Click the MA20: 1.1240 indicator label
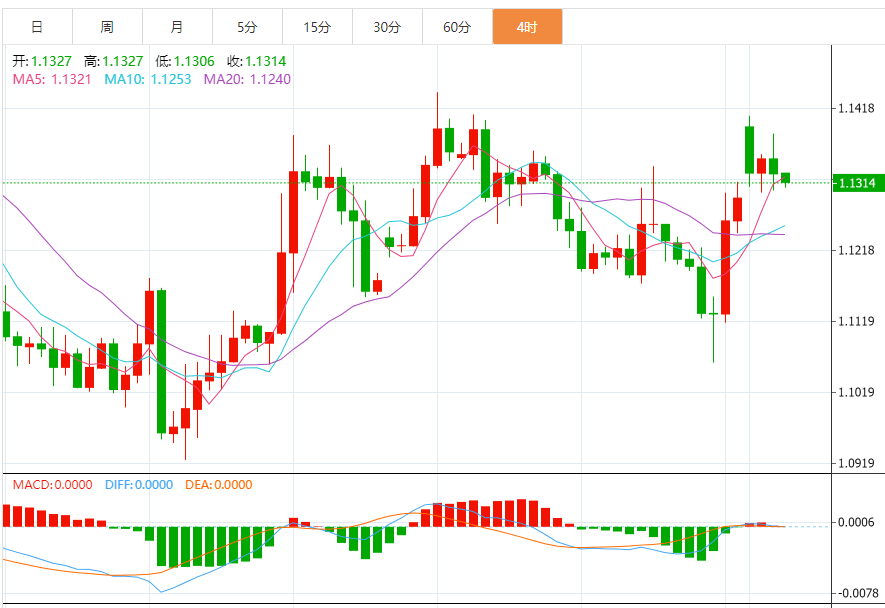This screenshot has height=608, width=885. coord(247,79)
